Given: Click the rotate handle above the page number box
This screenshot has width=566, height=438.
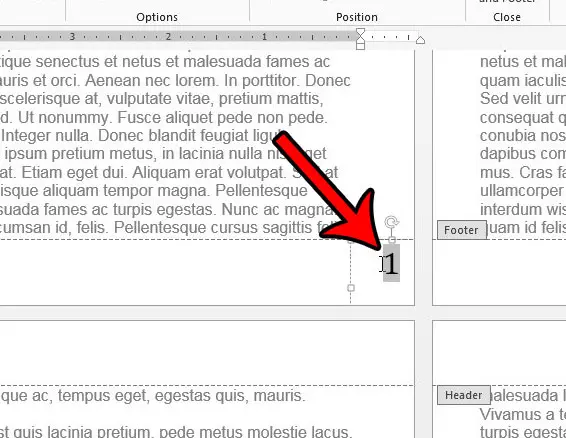Looking at the screenshot, I should 392,222.
